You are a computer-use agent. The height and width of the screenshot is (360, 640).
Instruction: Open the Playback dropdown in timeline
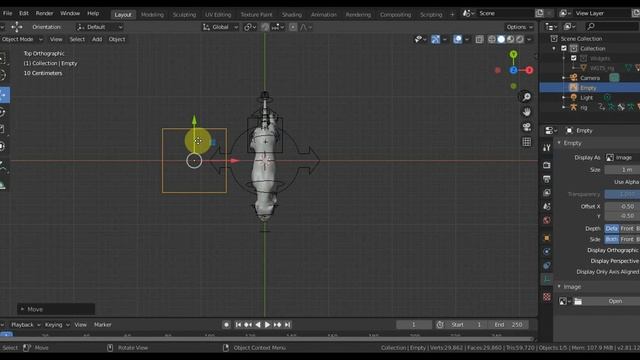pyautogui.click(x=25, y=324)
